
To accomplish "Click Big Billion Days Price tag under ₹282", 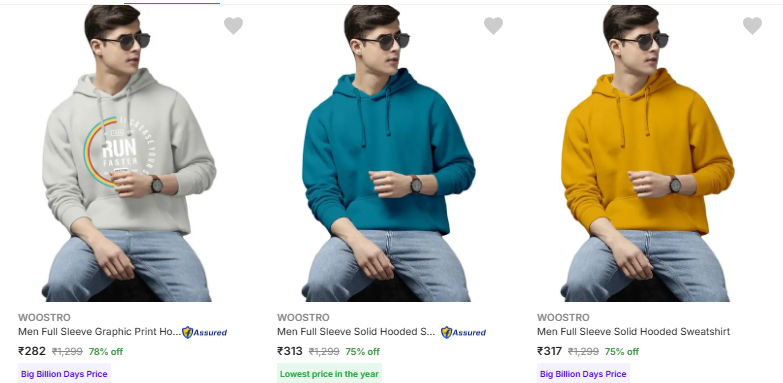I will tap(64, 374).
